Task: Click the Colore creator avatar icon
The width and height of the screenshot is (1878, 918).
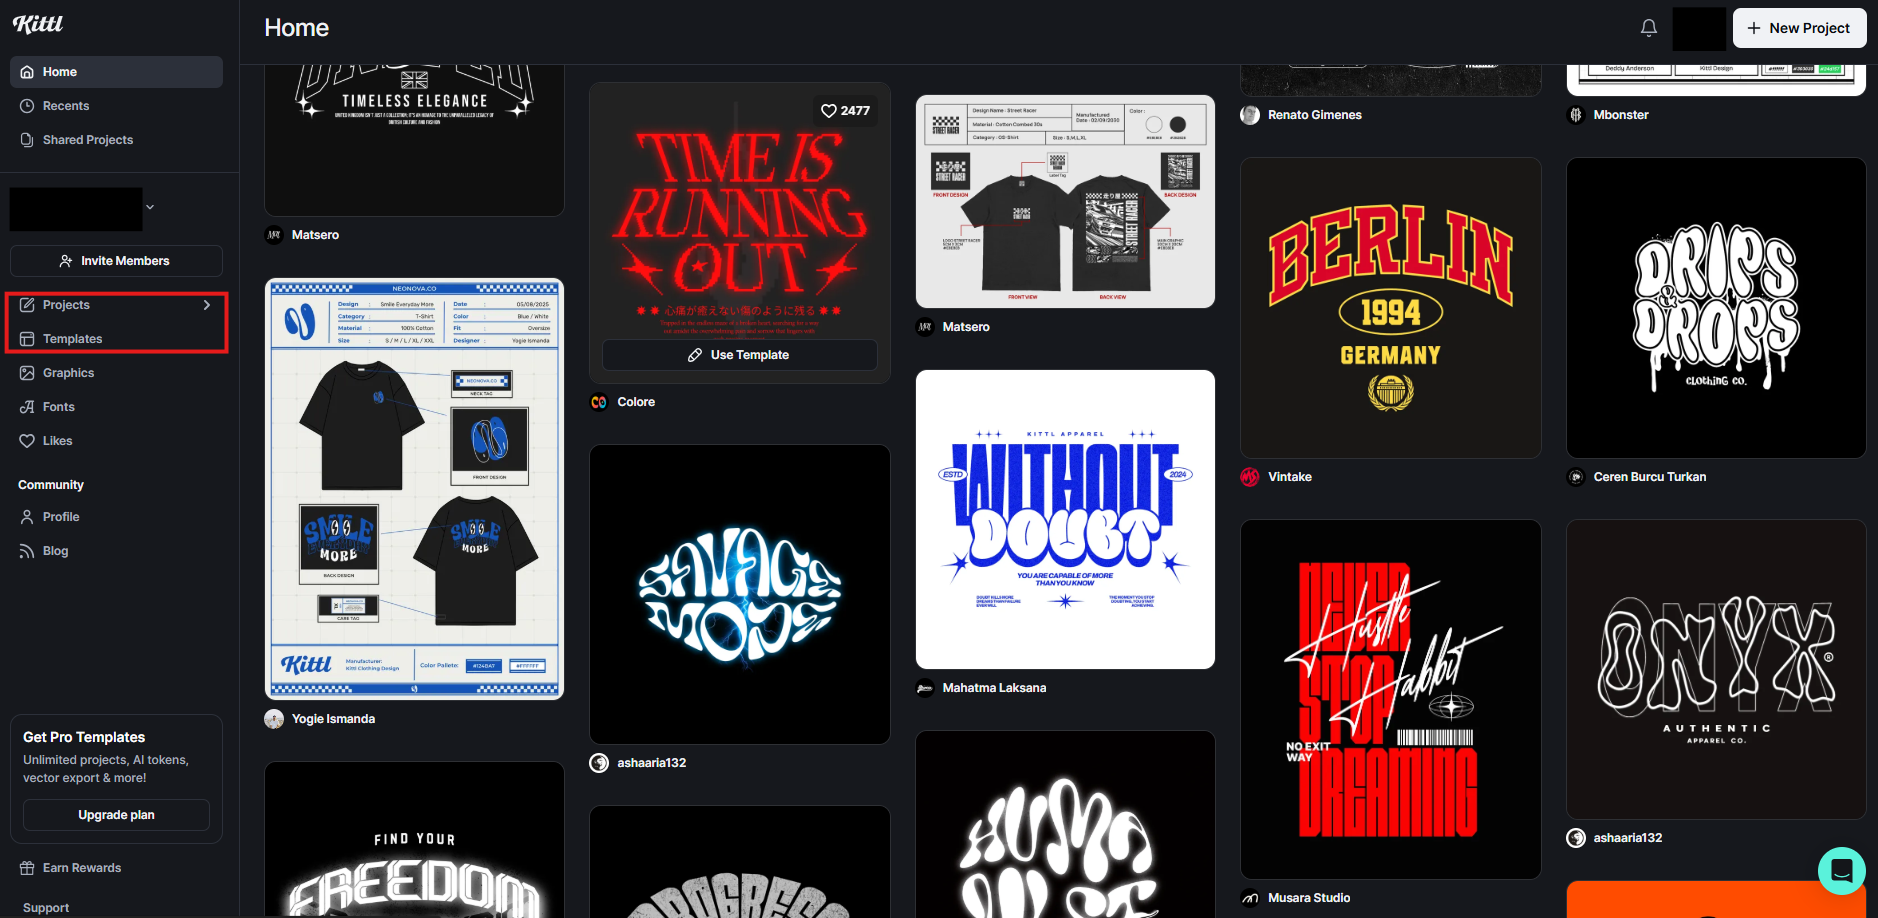Action: (599, 402)
